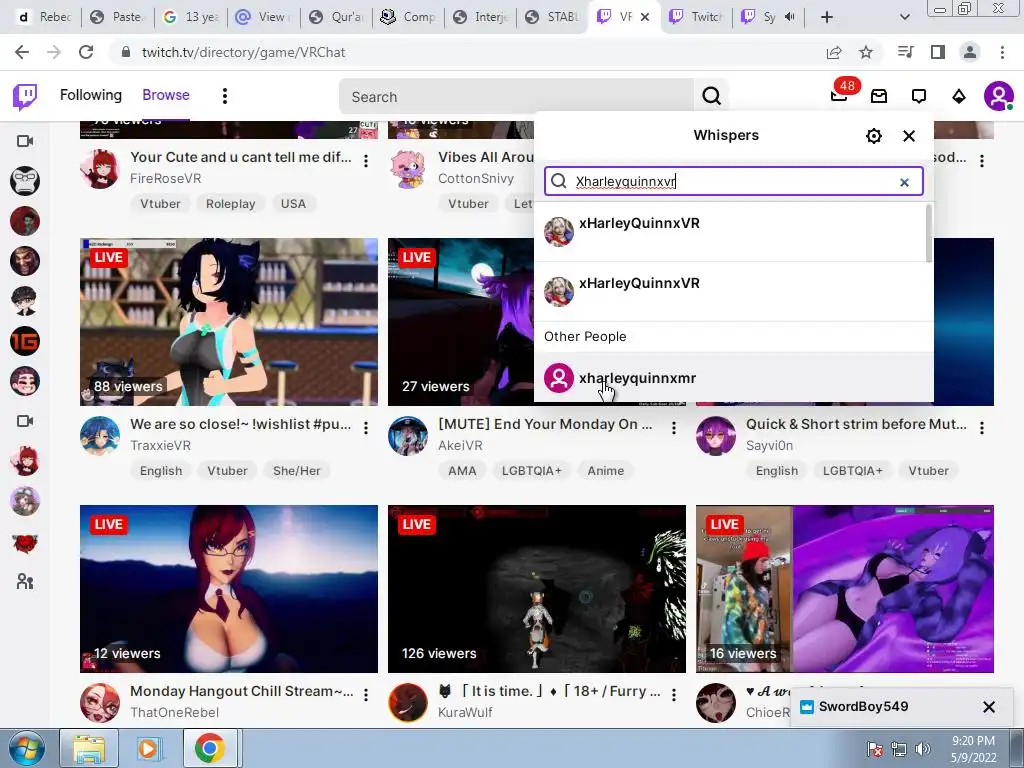This screenshot has height=768, width=1024.
Task: Filter by the AMA tag
Action: [462, 471]
